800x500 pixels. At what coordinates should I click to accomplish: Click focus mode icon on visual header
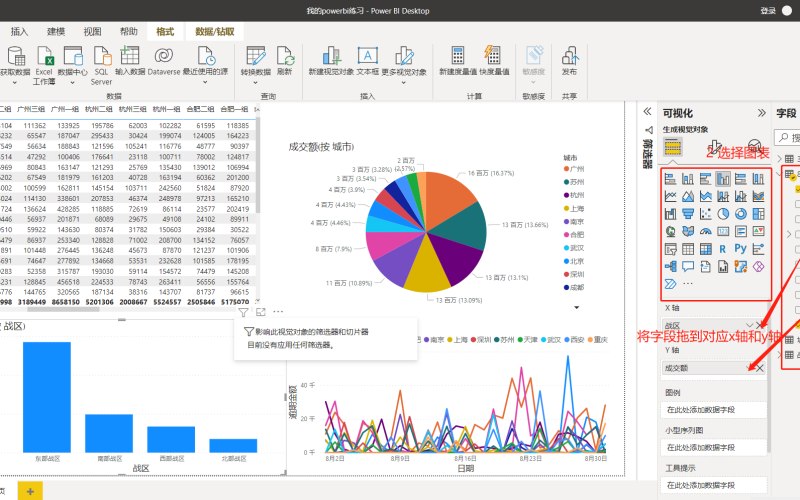(261, 312)
